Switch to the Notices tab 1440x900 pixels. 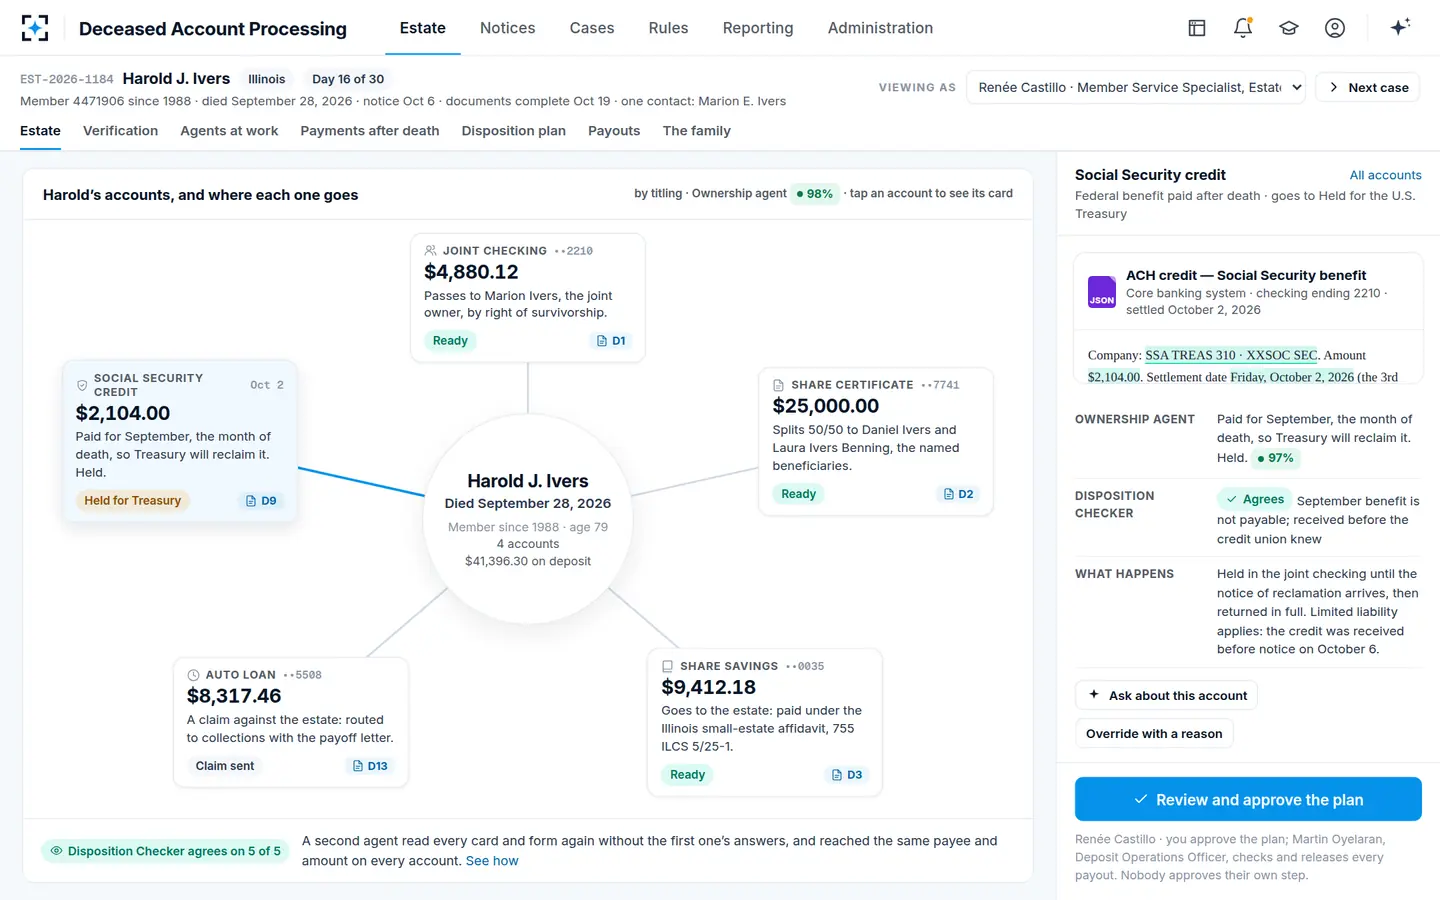tap(507, 28)
